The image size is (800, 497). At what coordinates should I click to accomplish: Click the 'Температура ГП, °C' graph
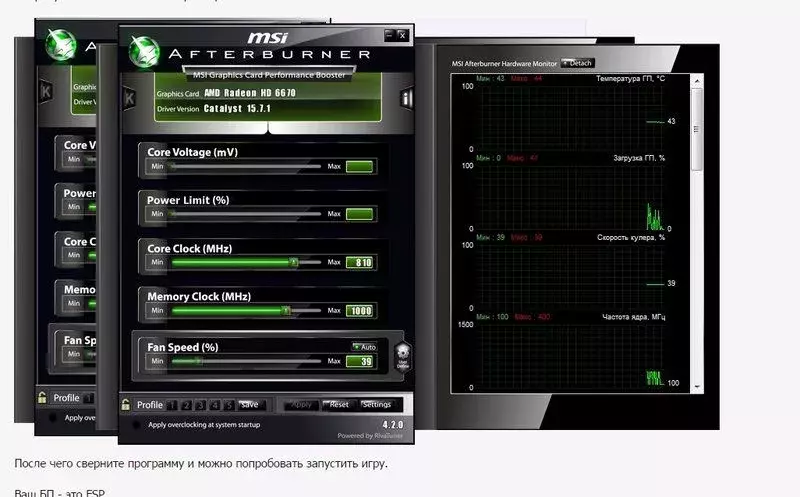click(570, 117)
